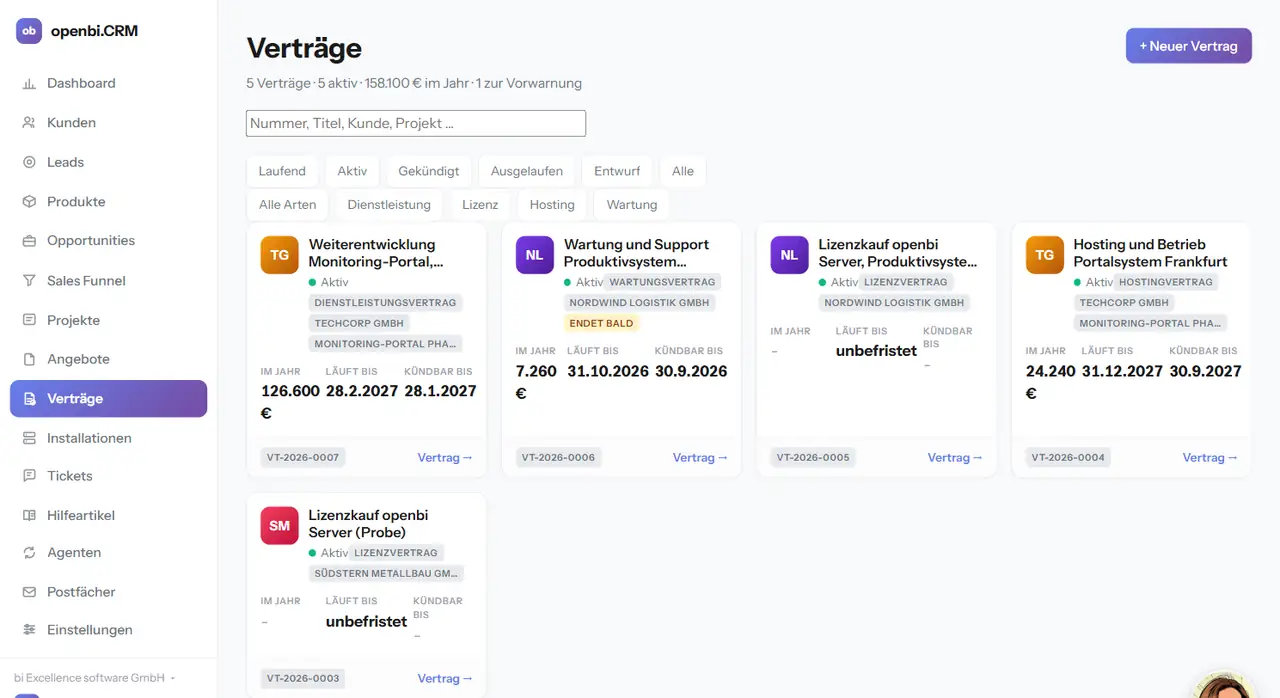This screenshot has height=698, width=1280.
Task: Open Vertrag link for VT-2026-0004
Action: pyautogui.click(x=1210, y=458)
